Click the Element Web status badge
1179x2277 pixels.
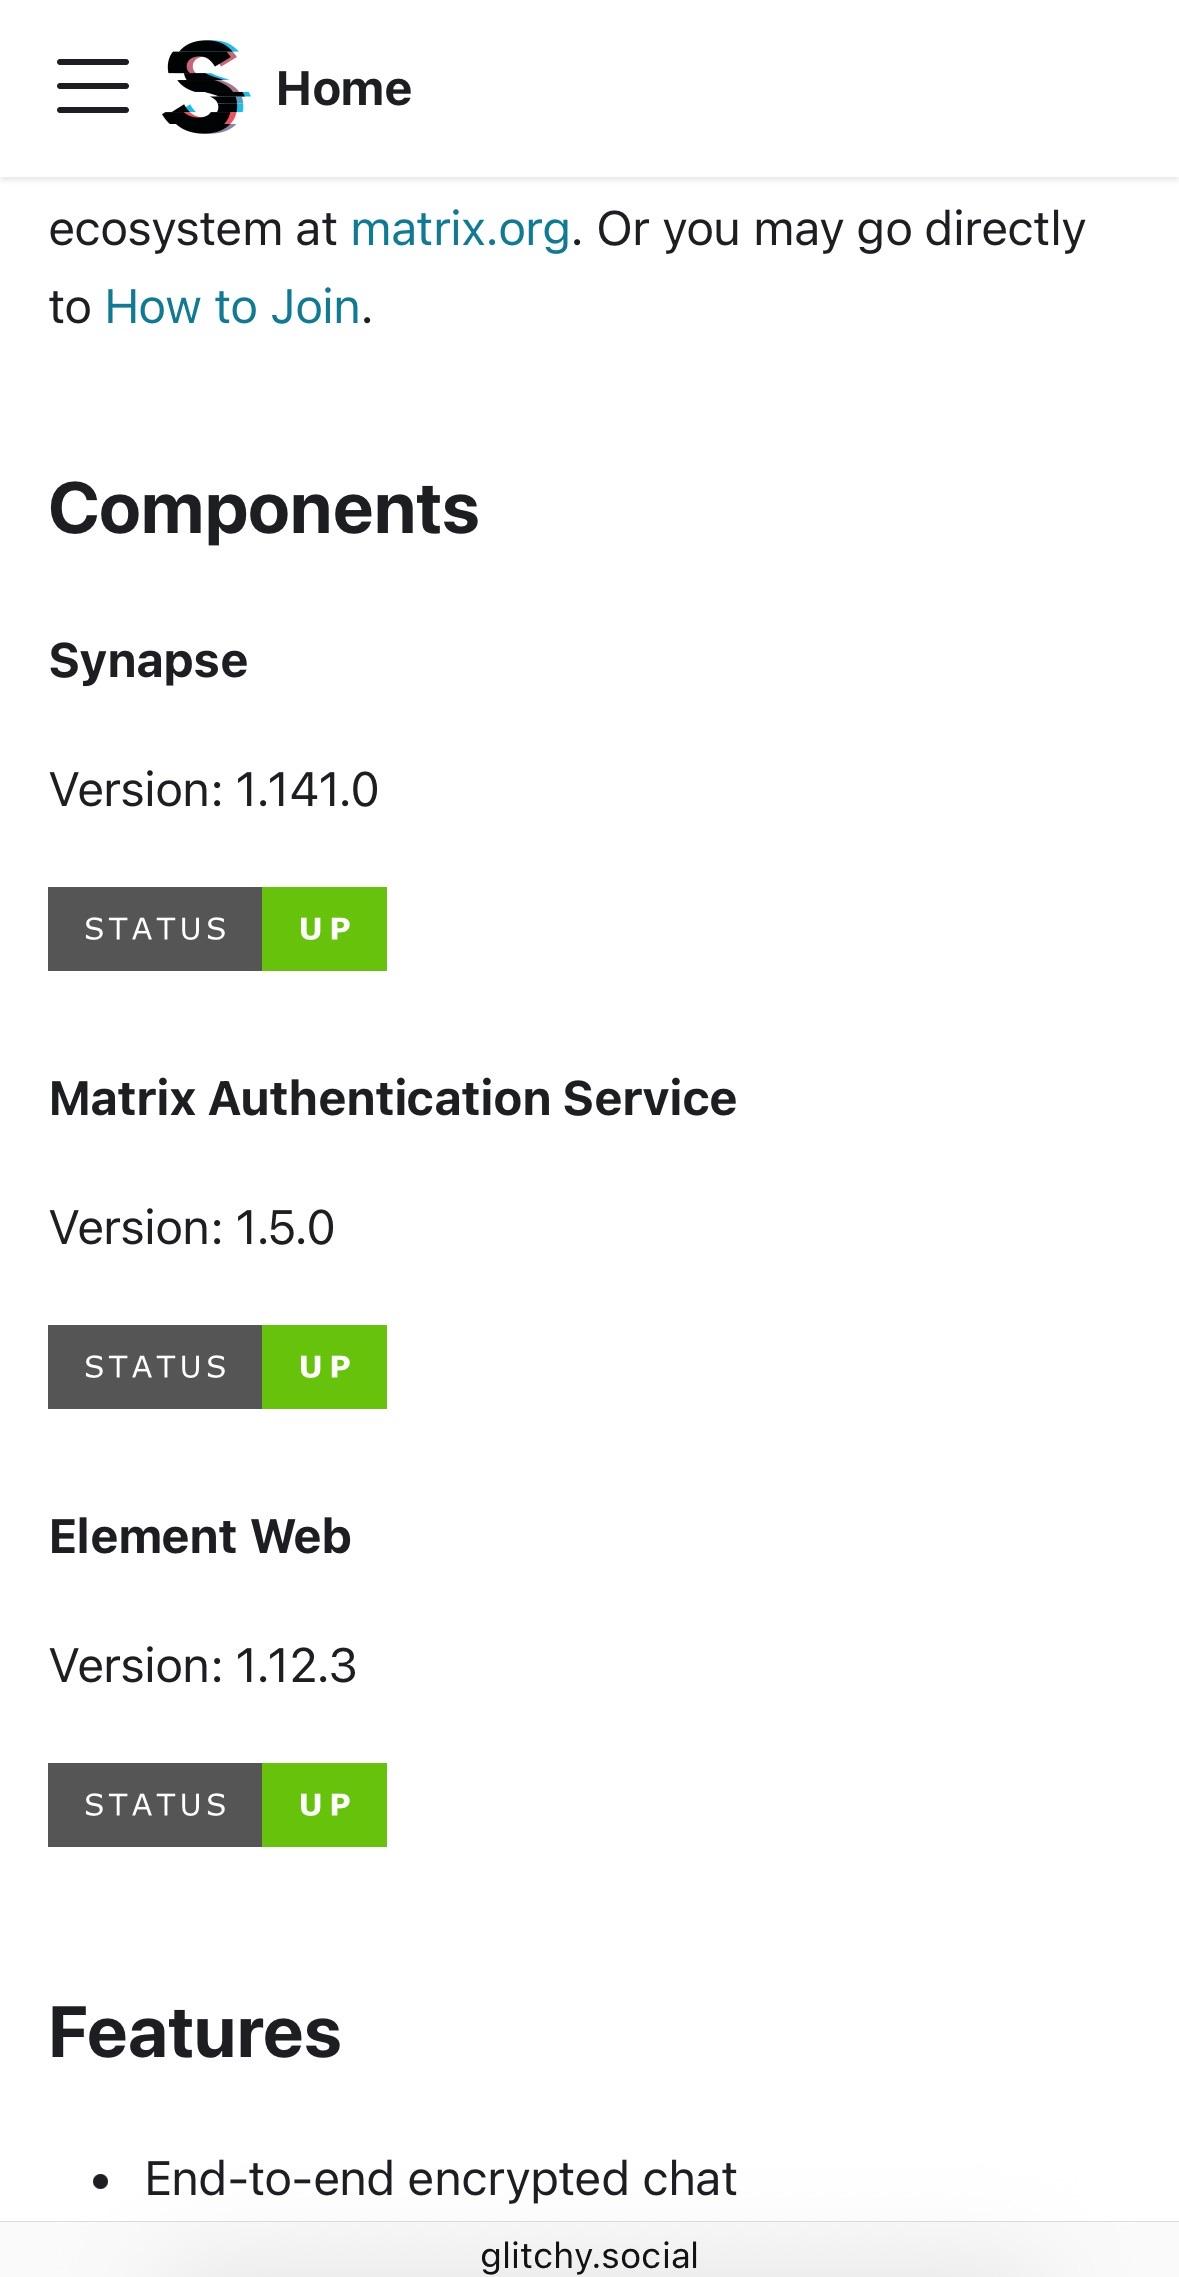pos(217,1805)
